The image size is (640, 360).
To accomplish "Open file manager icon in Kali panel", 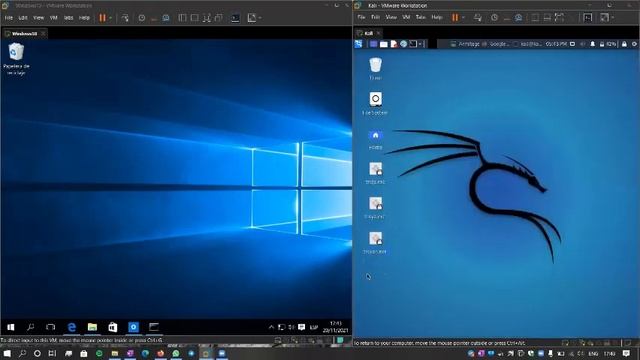I will pos(384,44).
